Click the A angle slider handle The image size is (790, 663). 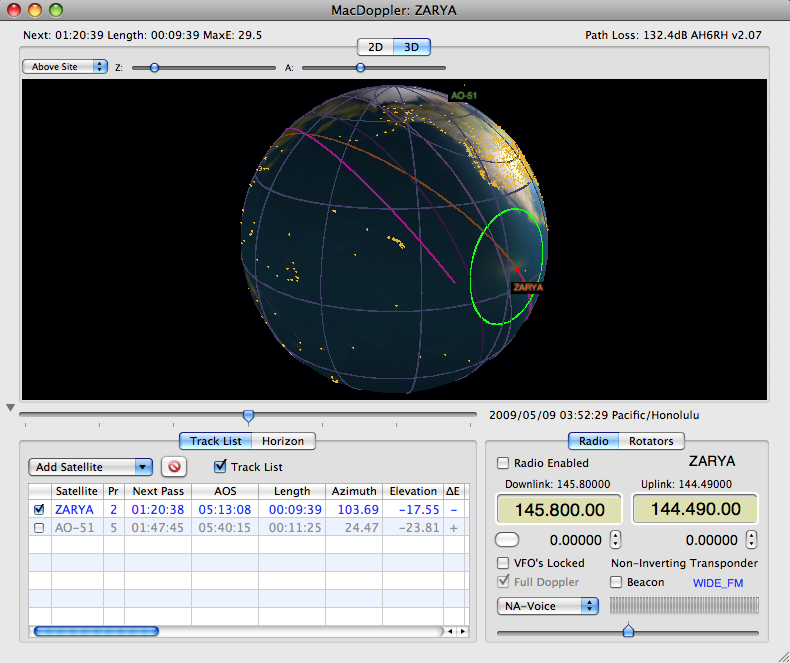pyautogui.click(x=360, y=68)
